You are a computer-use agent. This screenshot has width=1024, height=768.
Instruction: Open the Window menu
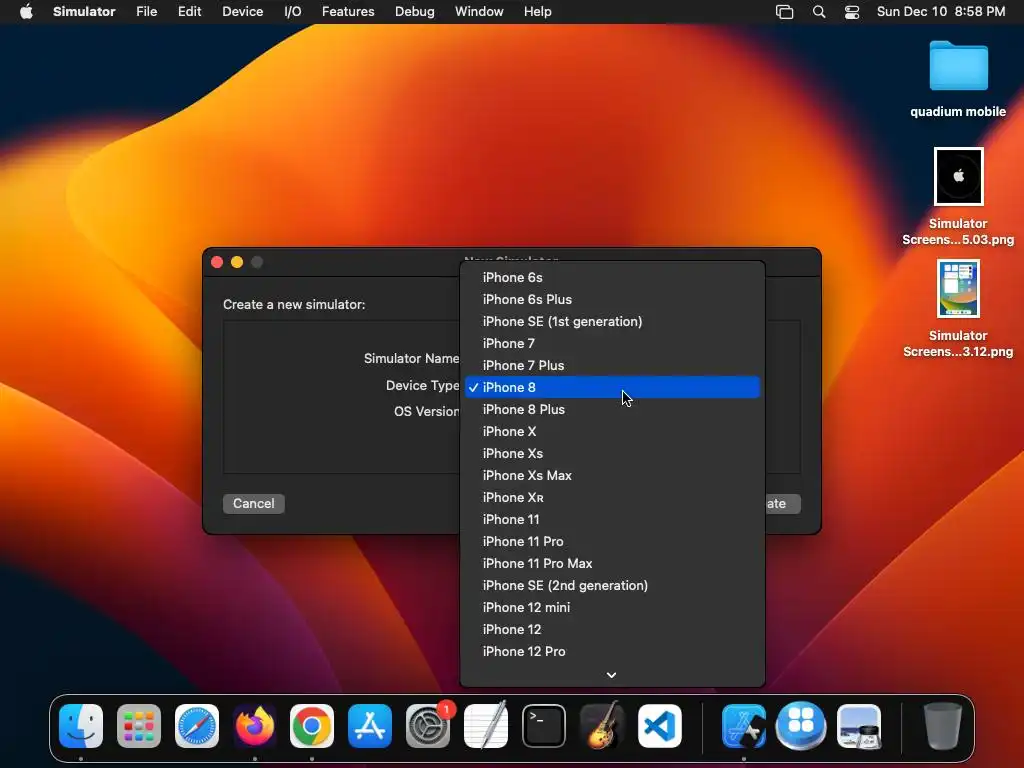coord(479,11)
